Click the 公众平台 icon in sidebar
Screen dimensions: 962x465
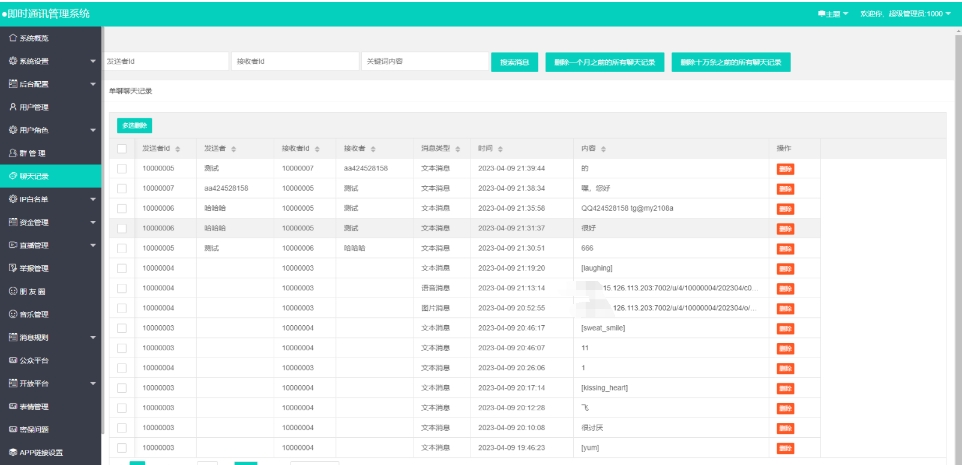point(13,360)
